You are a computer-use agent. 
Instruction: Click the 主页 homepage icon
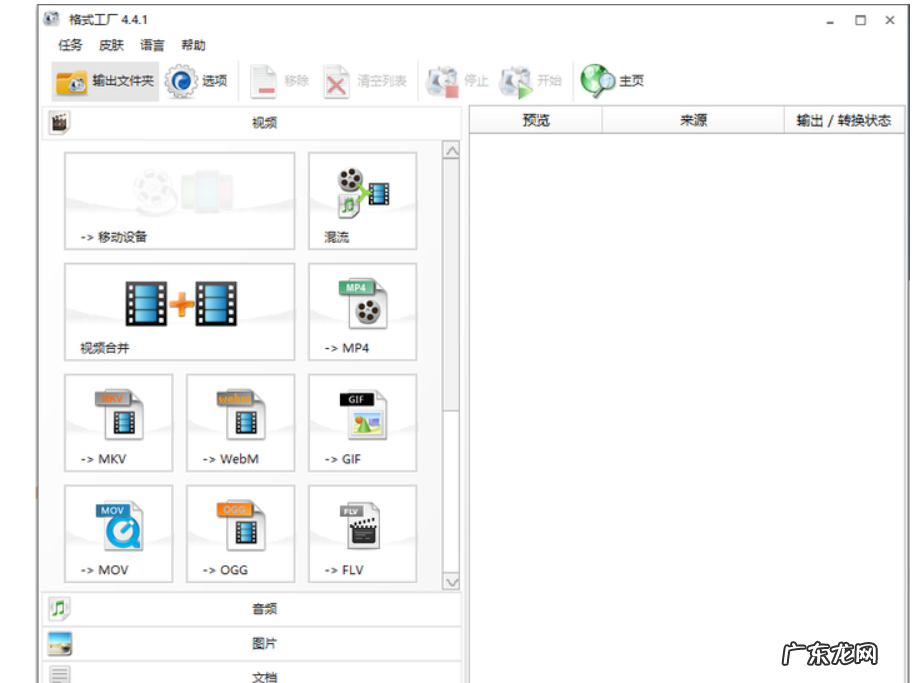[x=613, y=81]
